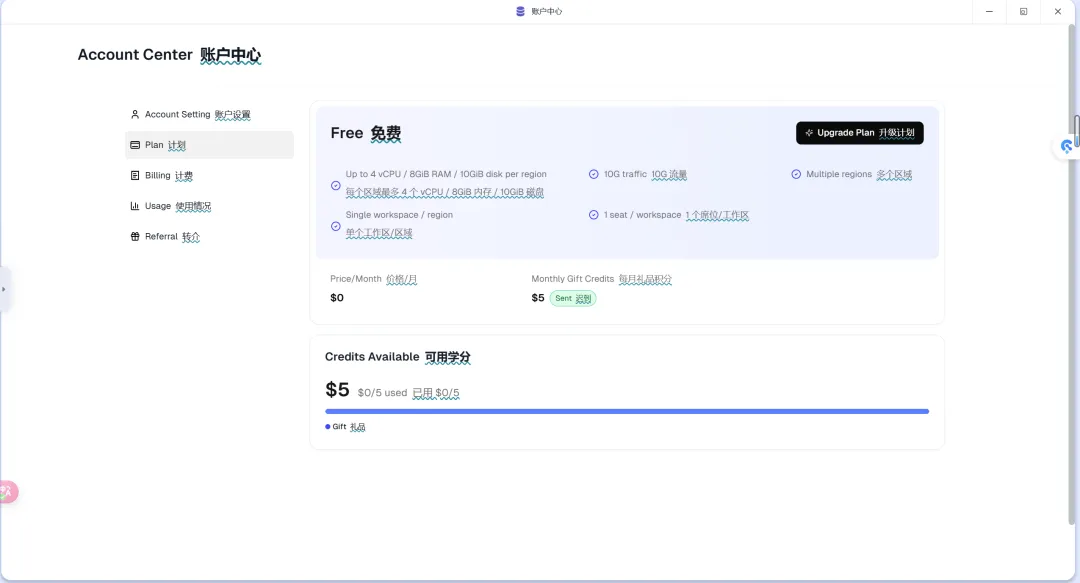
Task: Click the 10G traffic feature text
Action: pos(645,174)
